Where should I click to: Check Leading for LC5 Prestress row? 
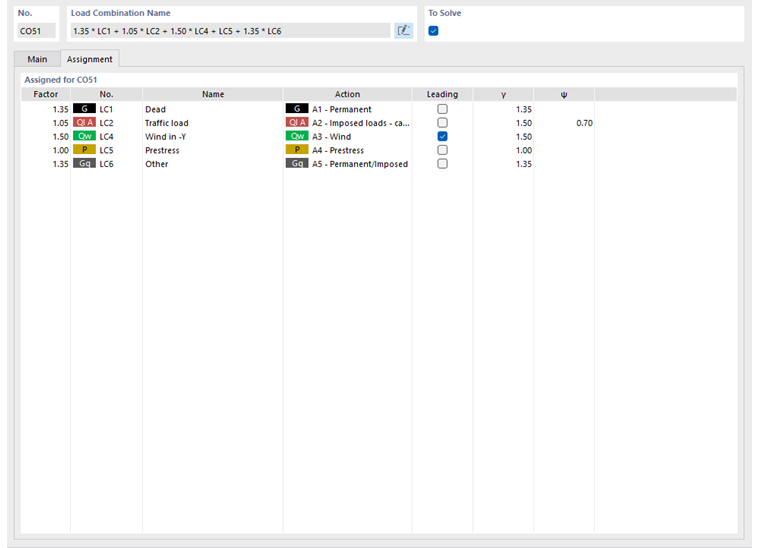[442, 150]
